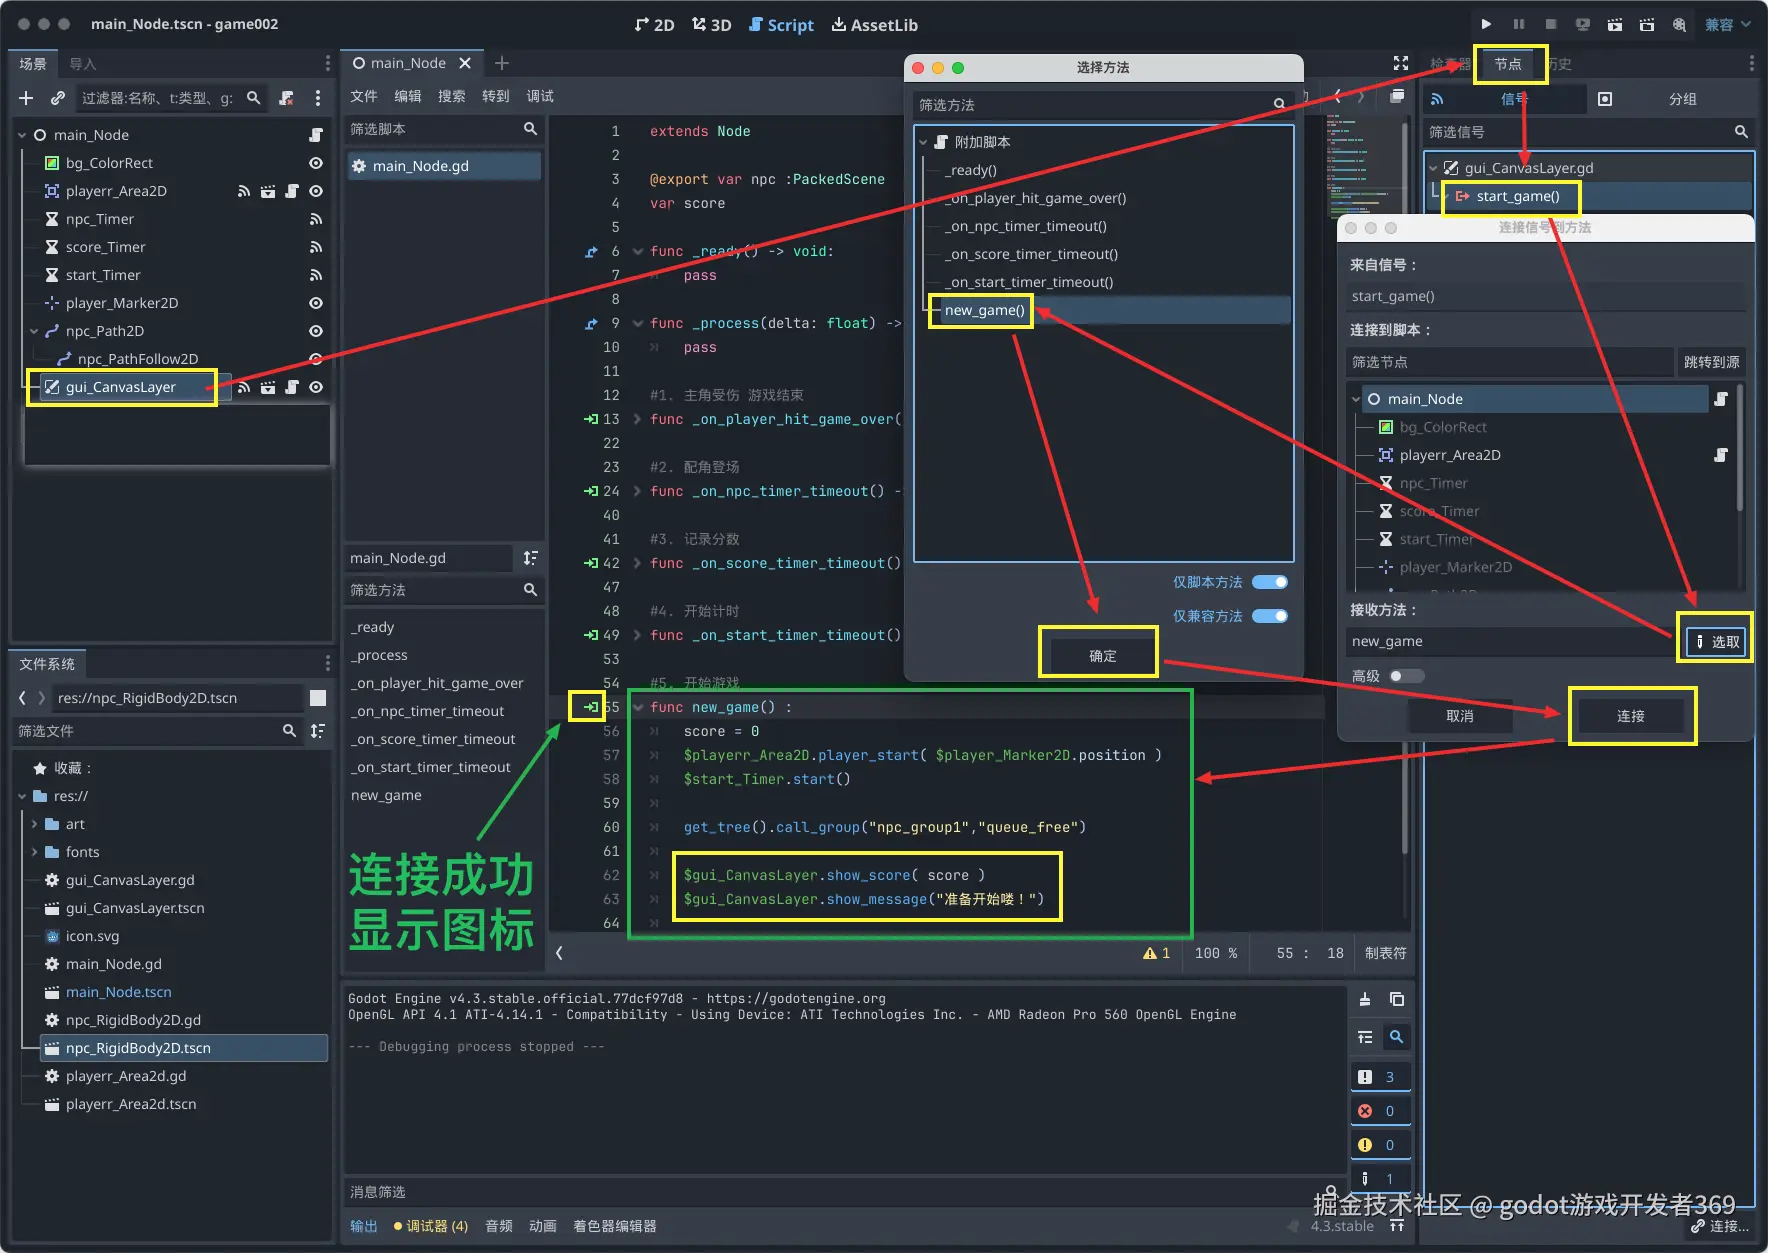
Task: Open the script icon on main_Node row
Action: pyautogui.click(x=316, y=135)
